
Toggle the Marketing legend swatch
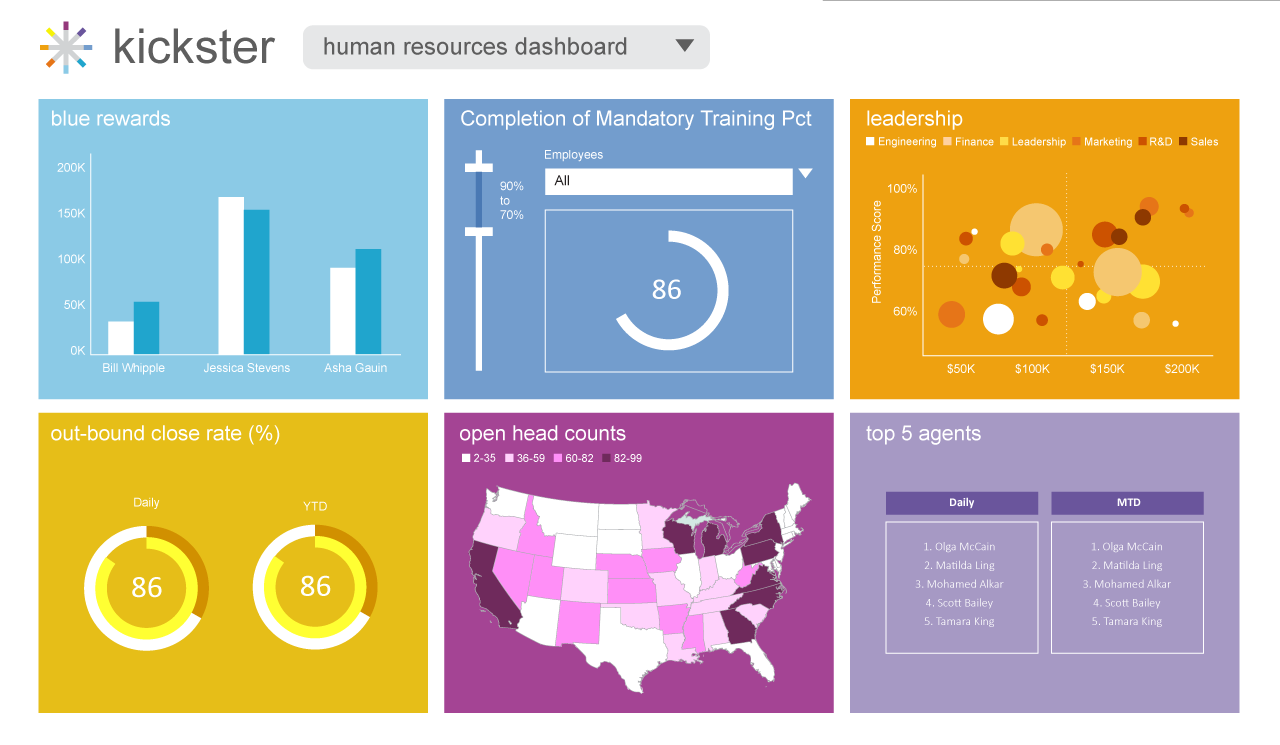point(1076,142)
